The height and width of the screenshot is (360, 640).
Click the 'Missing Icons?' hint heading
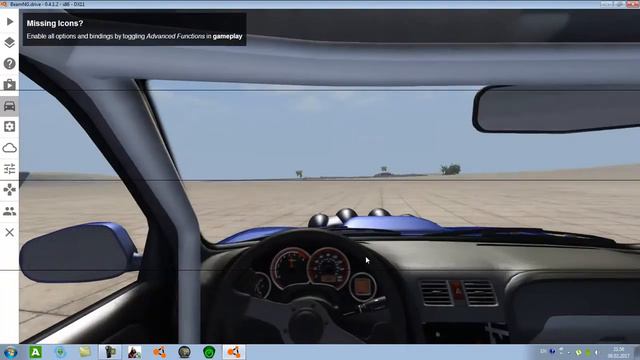pyautogui.click(x=55, y=23)
